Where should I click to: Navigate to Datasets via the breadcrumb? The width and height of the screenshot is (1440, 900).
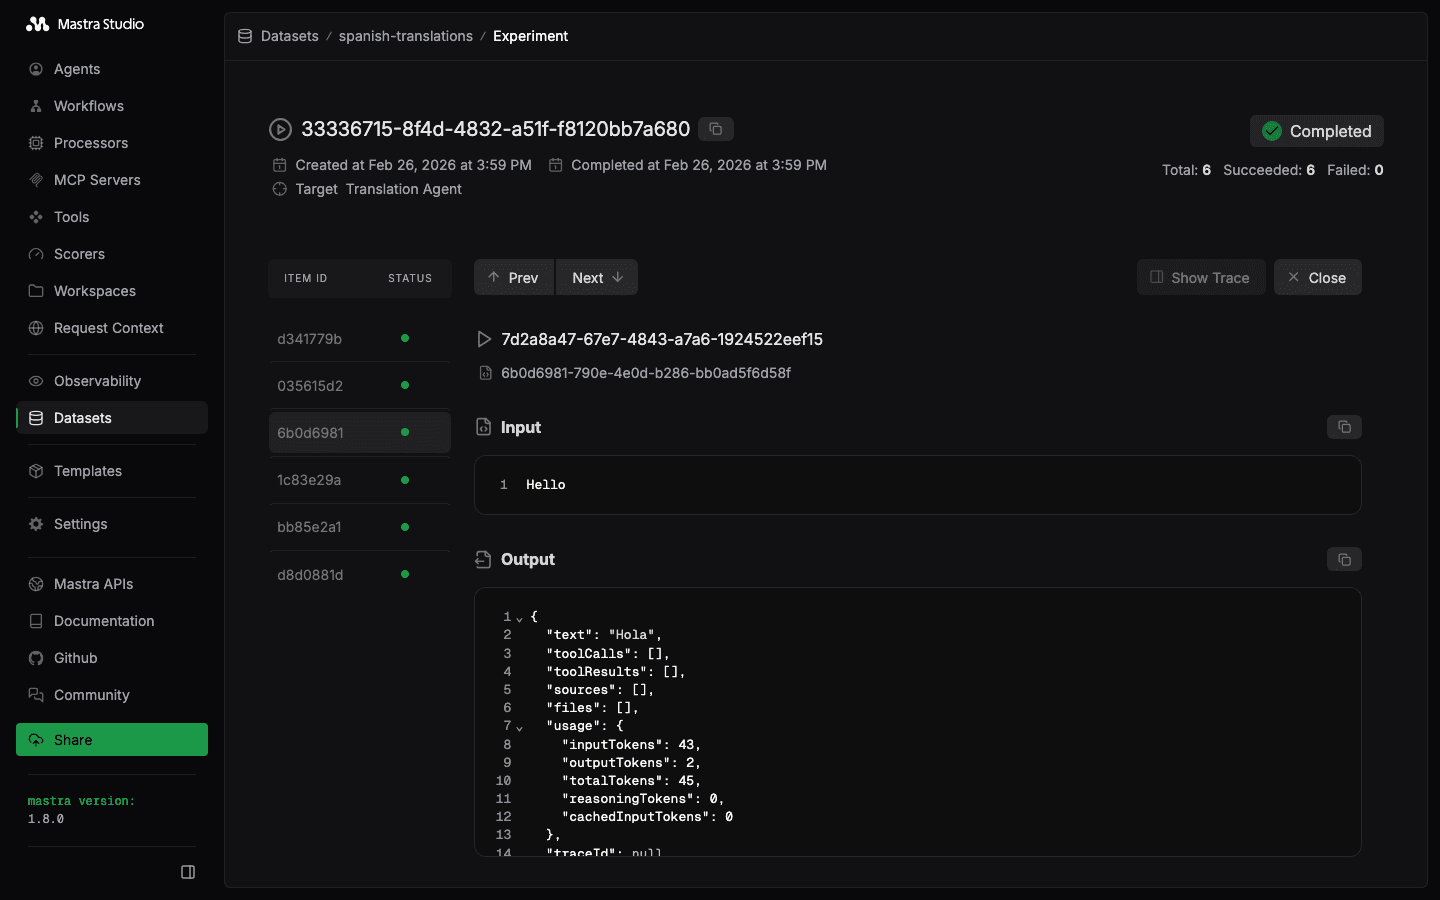[289, 36]
